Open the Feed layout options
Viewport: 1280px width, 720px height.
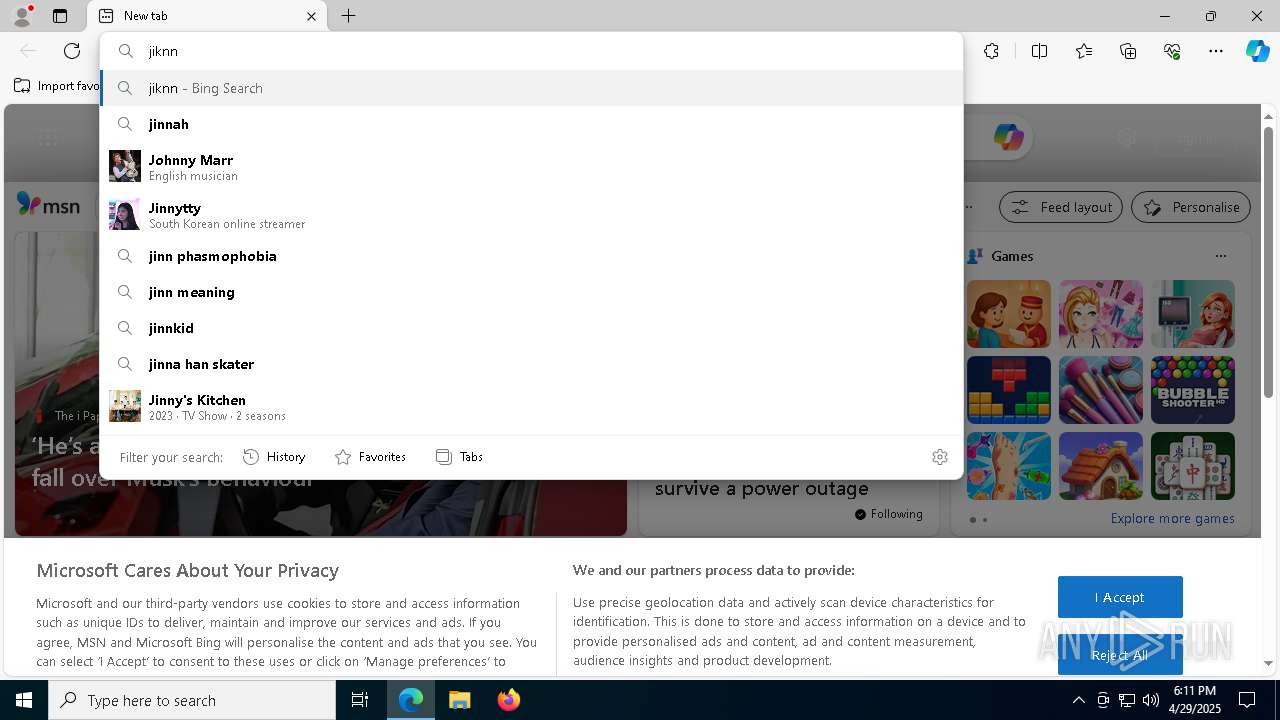1061,207
